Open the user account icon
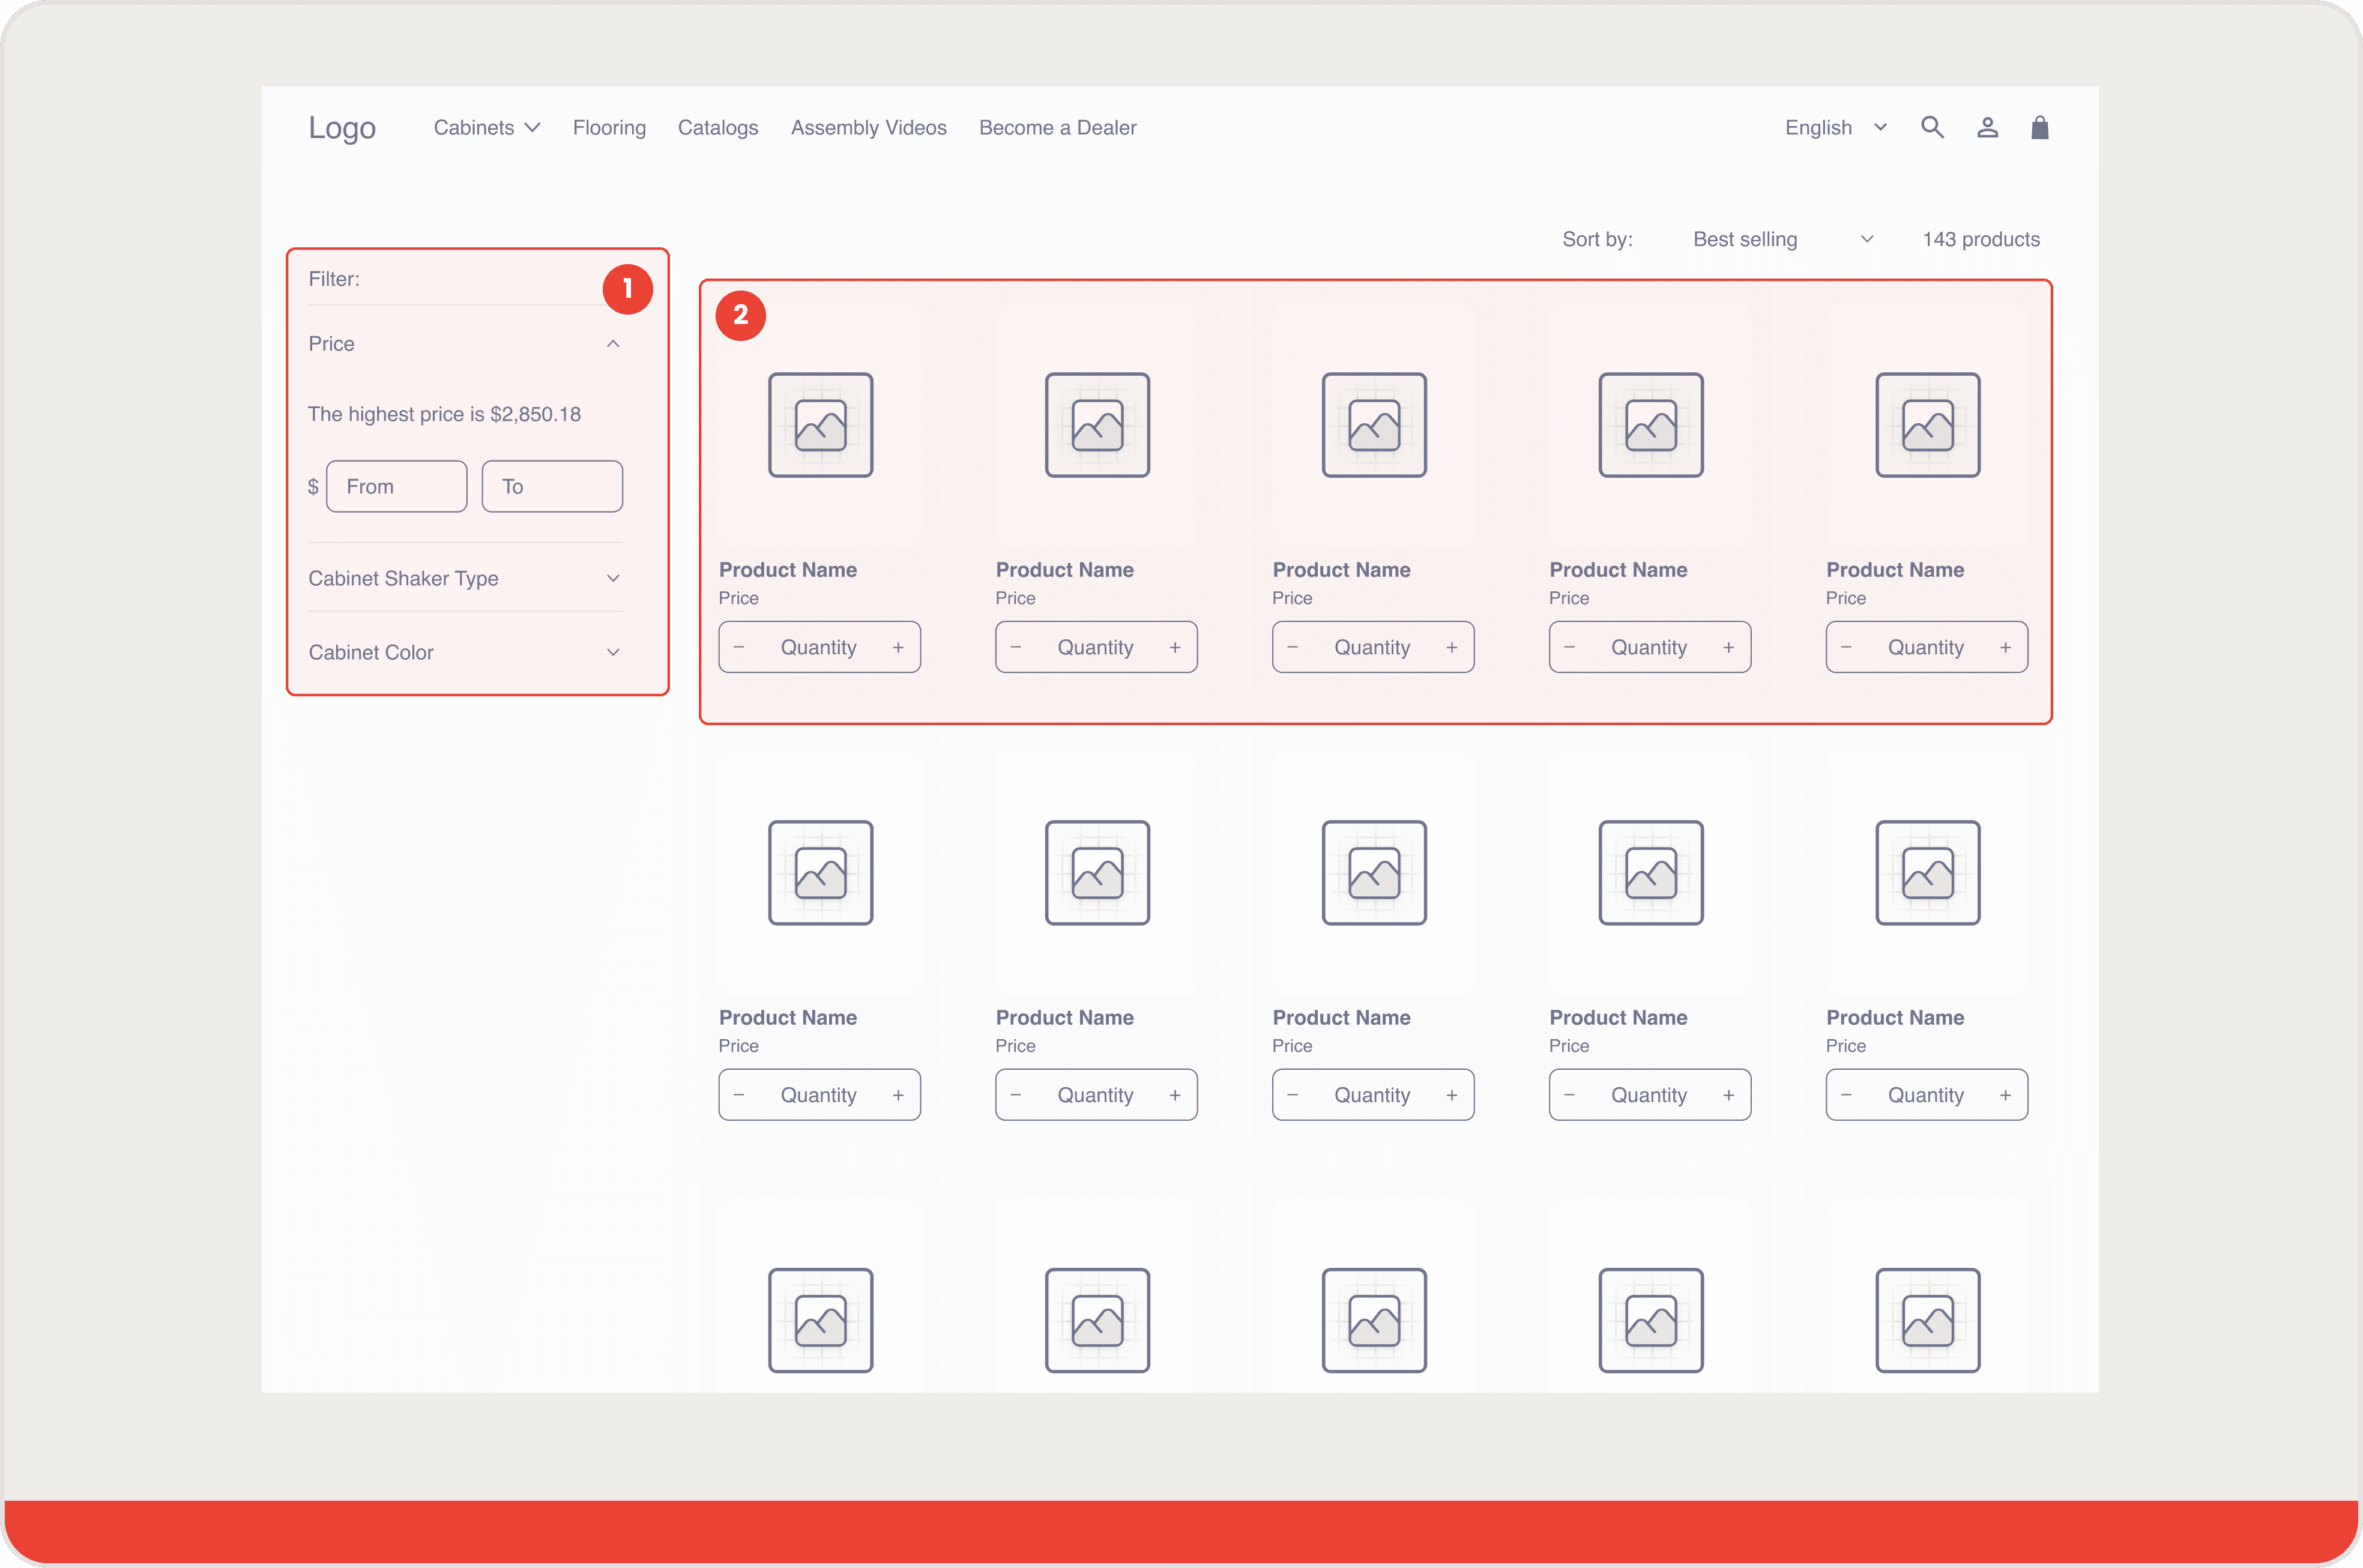The image size is (2363, 1568). click(x=1987, y=127)
